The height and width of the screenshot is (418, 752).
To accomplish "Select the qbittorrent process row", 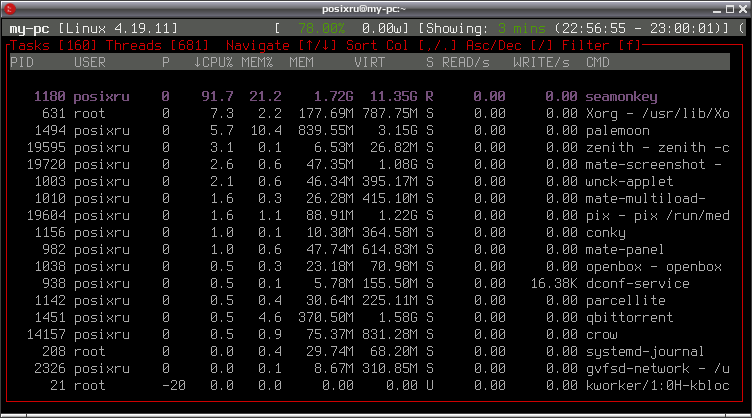I will pos(370,318).
